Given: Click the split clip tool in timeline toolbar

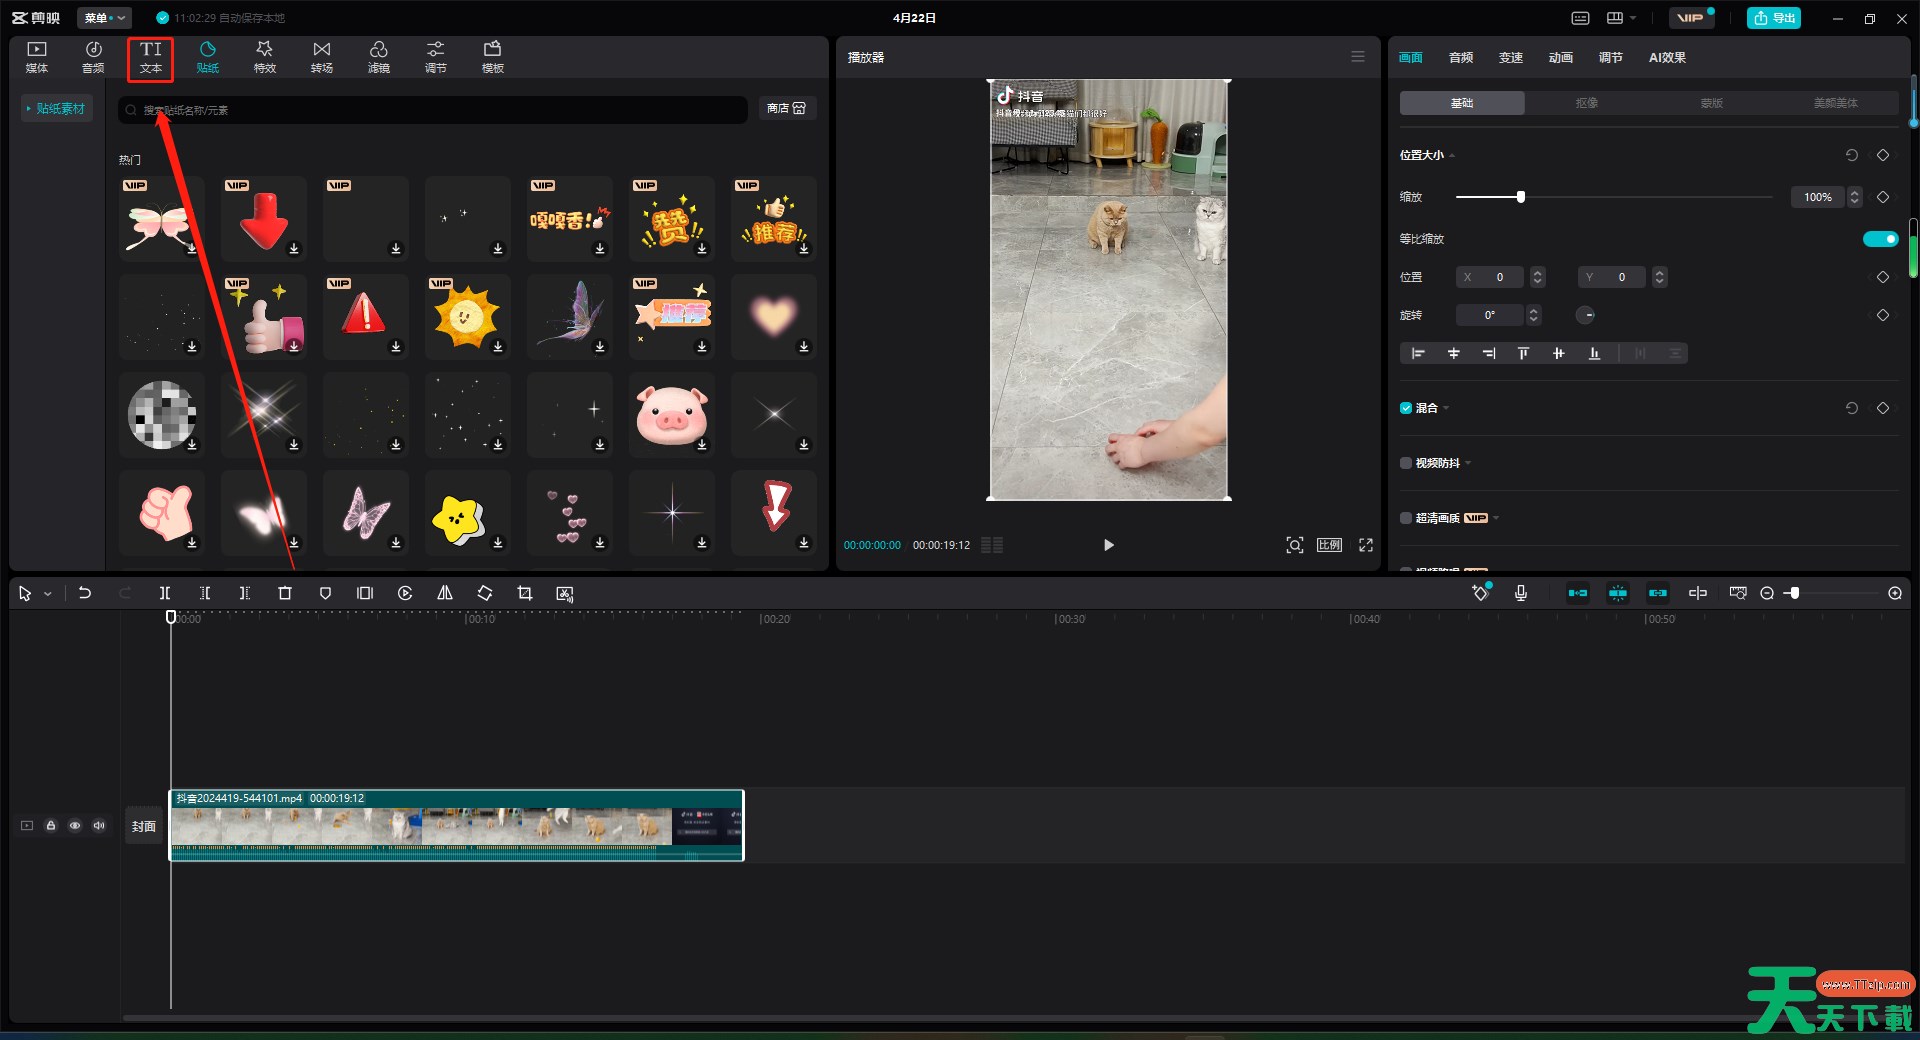Looking at the screenshot, I should (x=165, y=593).
